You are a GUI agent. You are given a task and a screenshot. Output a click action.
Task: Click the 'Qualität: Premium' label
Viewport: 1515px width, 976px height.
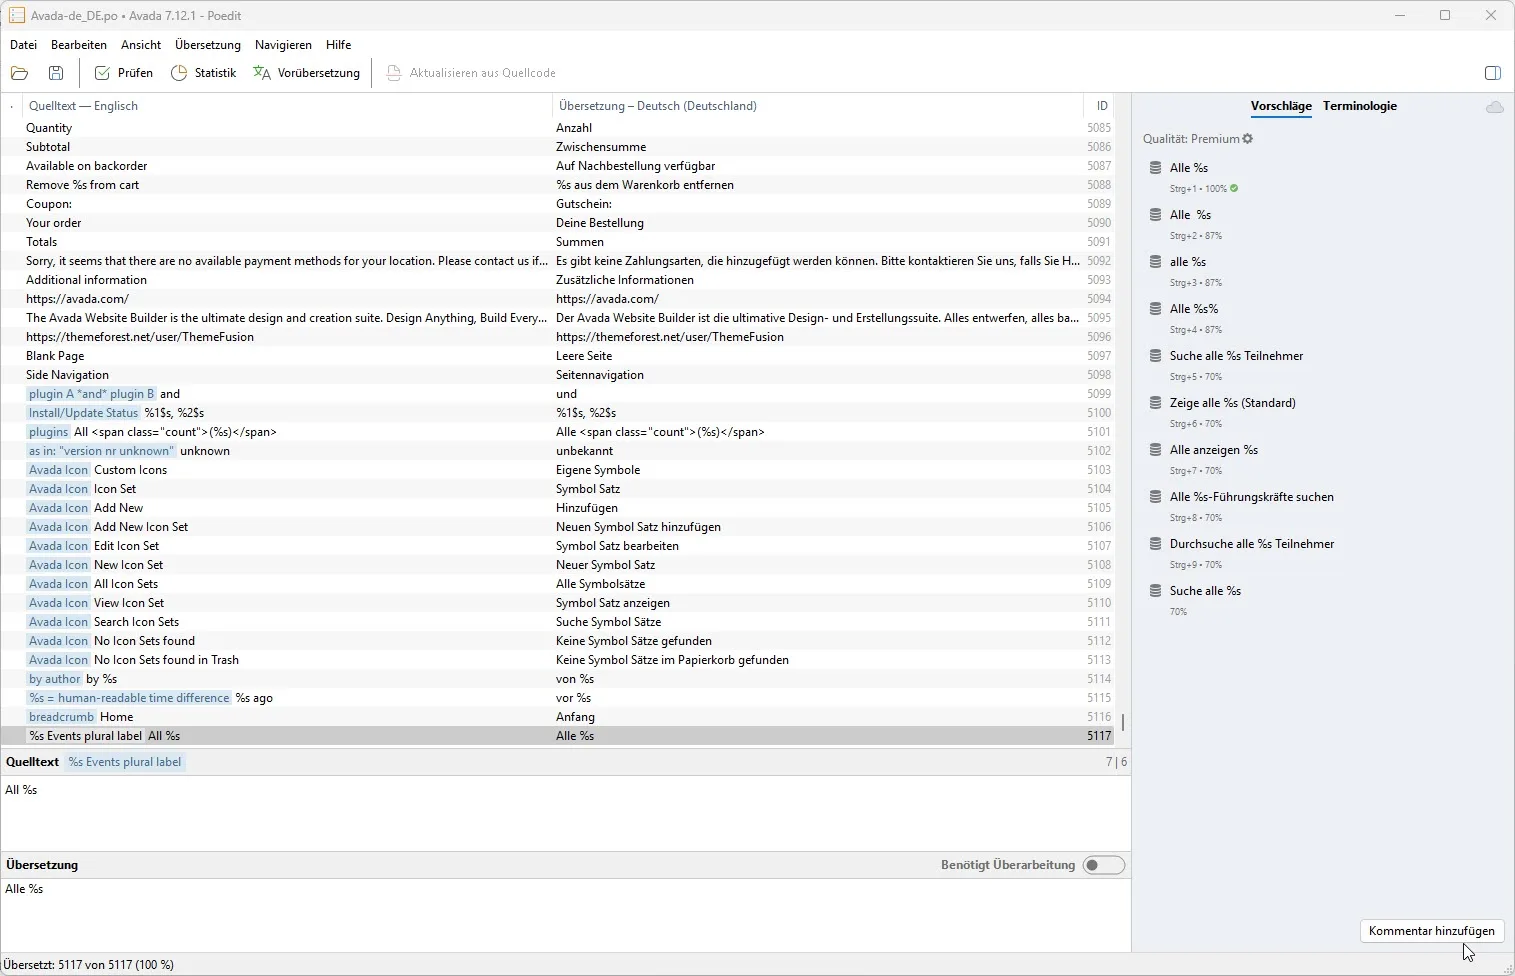1191,139
